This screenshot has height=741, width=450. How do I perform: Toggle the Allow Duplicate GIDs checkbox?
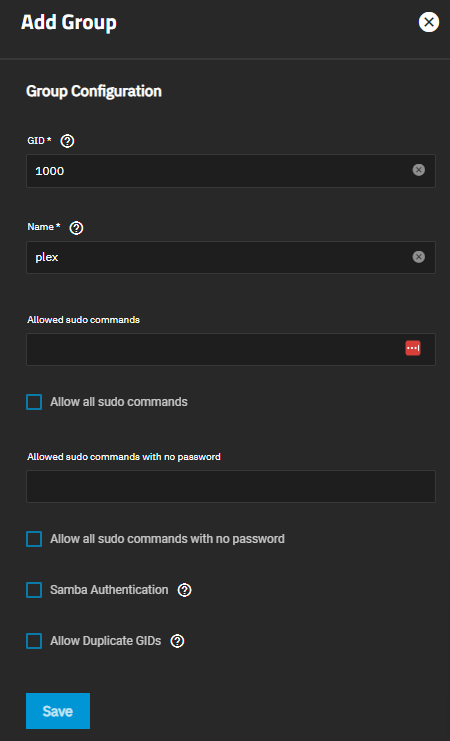pyautogui.click(x=34, y=641)
